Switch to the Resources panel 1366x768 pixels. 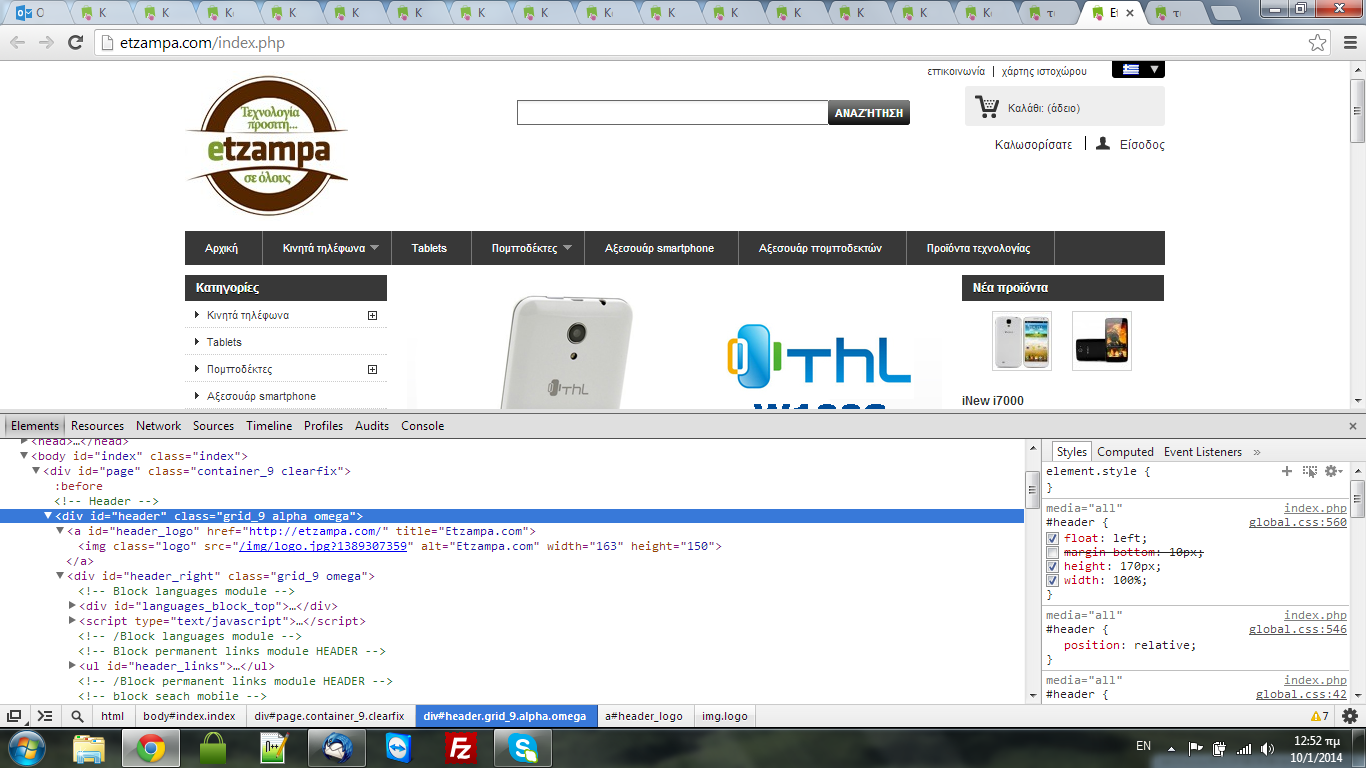click(x=98, y=426)
